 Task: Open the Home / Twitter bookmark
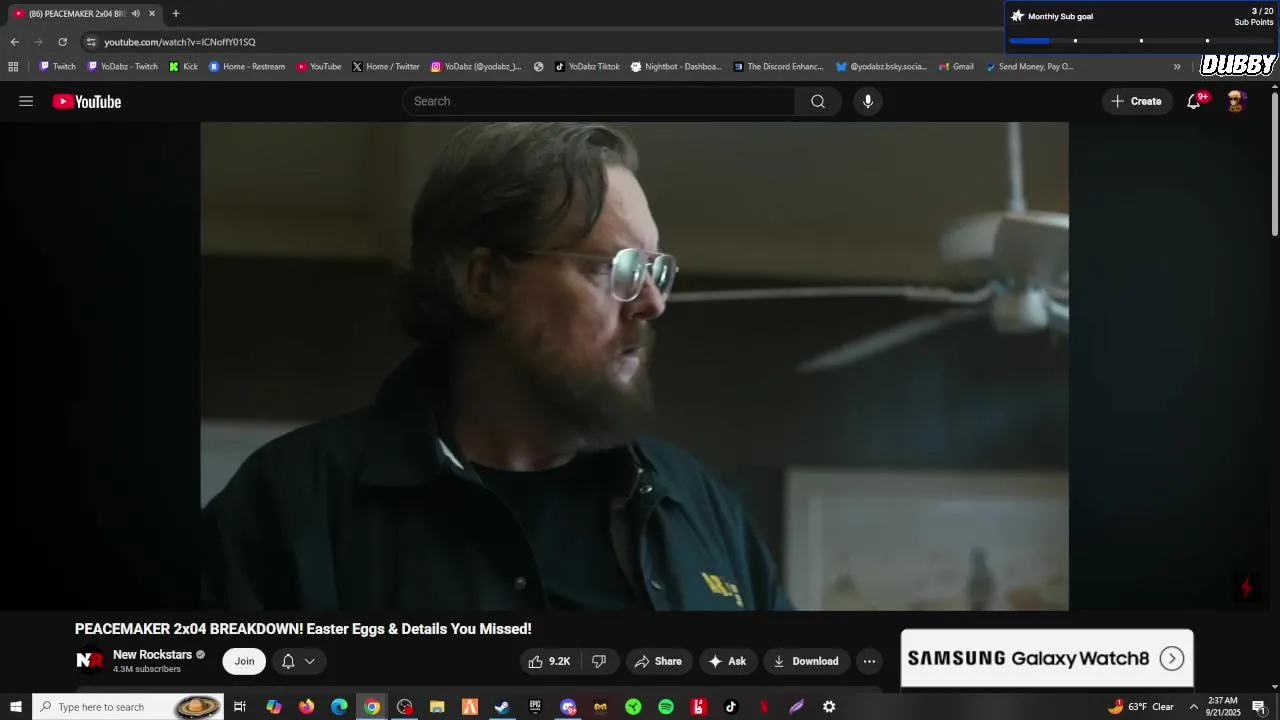385,67
